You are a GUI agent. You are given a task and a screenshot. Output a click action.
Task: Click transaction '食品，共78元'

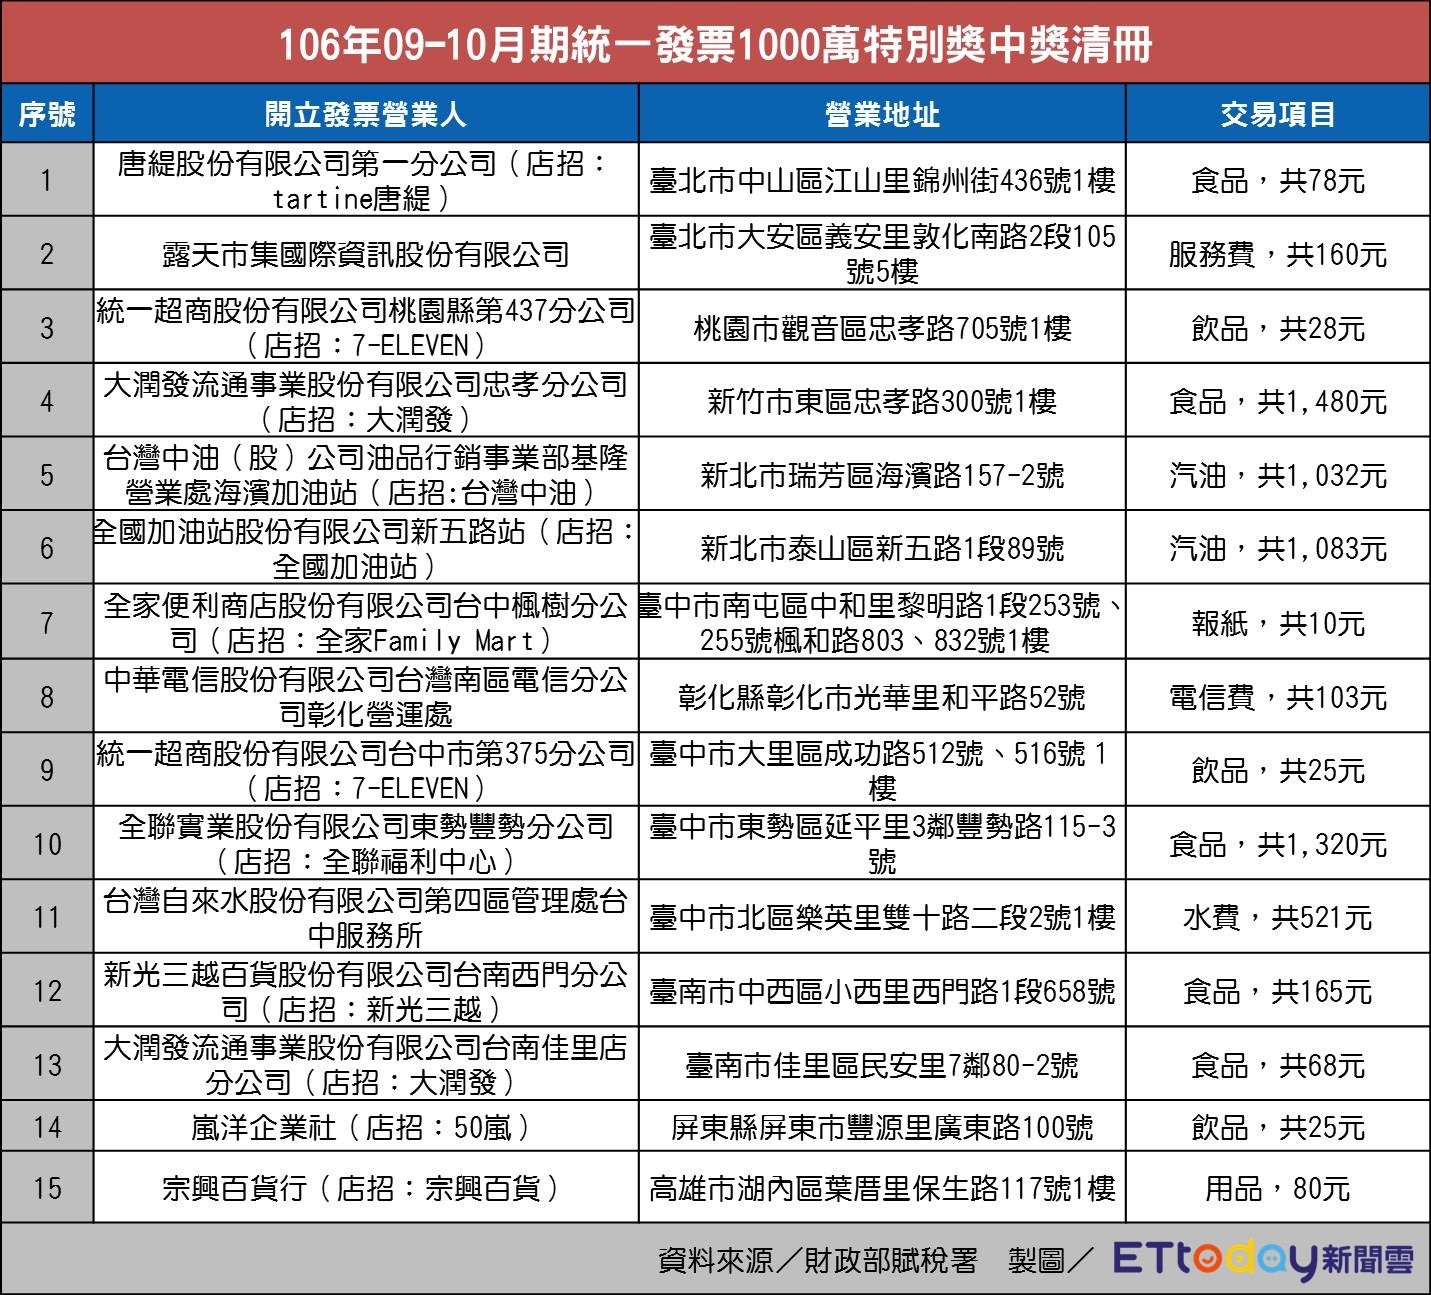(1278, 180)
